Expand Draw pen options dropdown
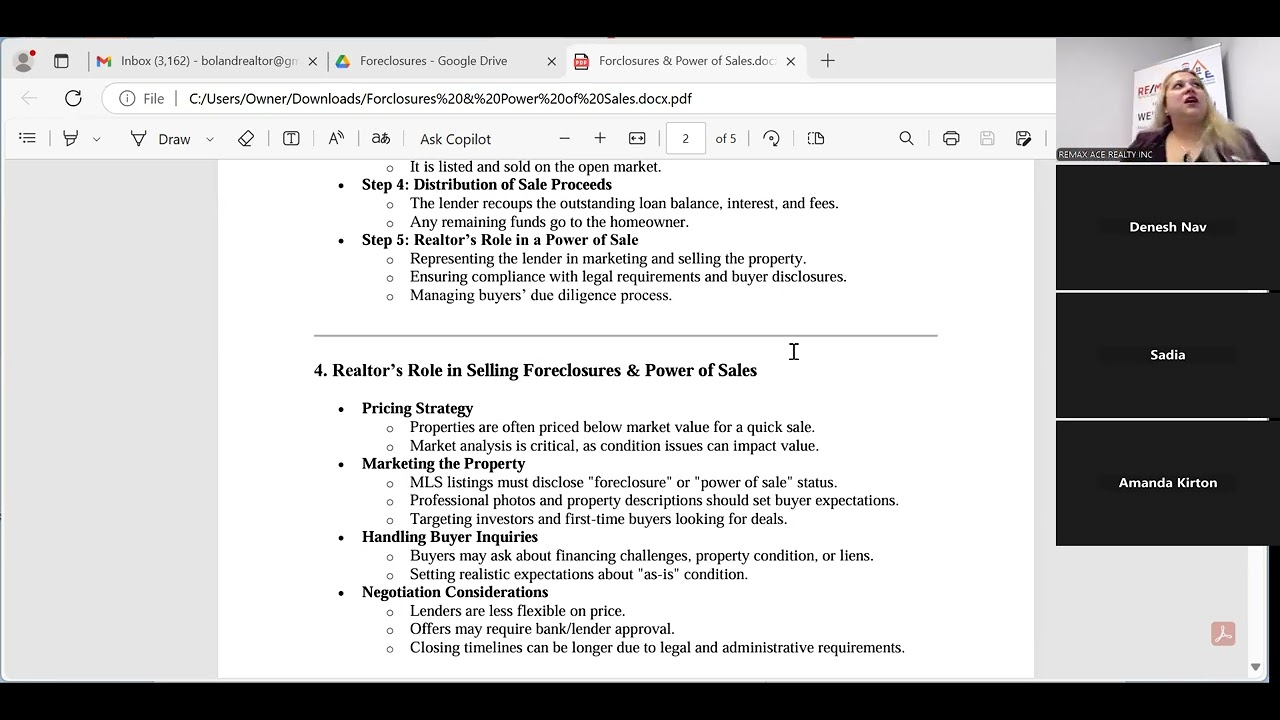 click(x=209, y=139)
